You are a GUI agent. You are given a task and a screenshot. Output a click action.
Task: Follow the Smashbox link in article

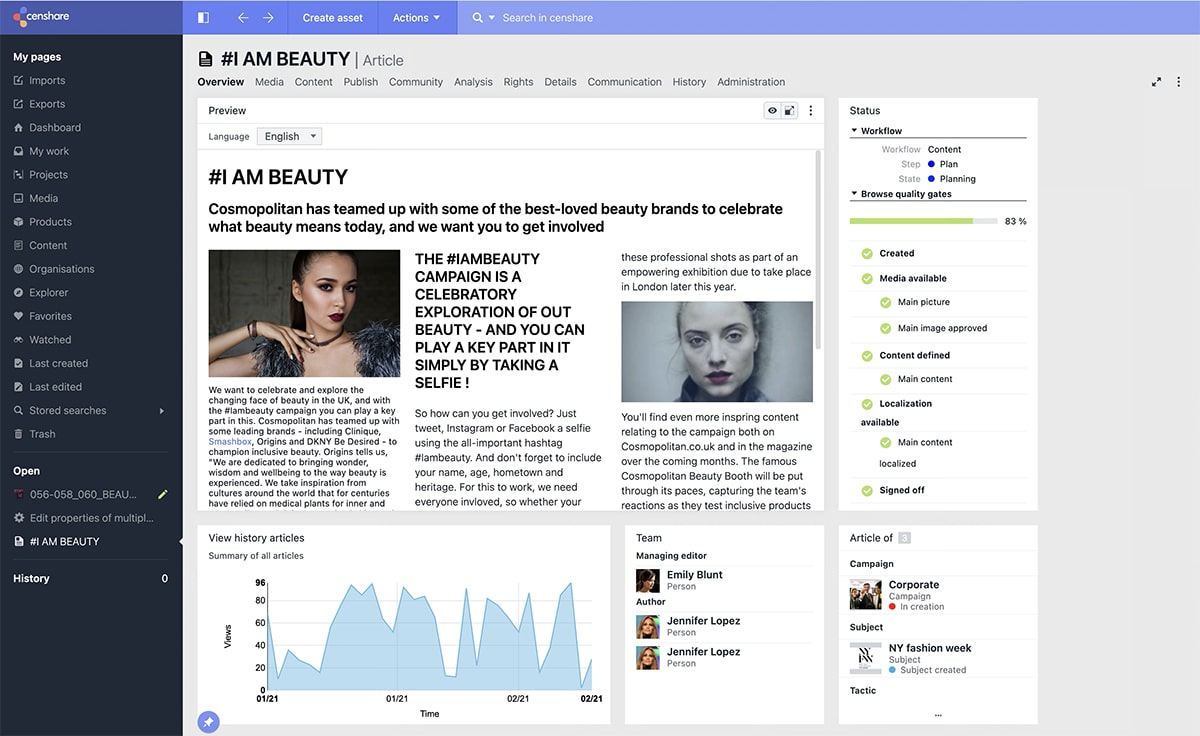(x=231, y=441)
